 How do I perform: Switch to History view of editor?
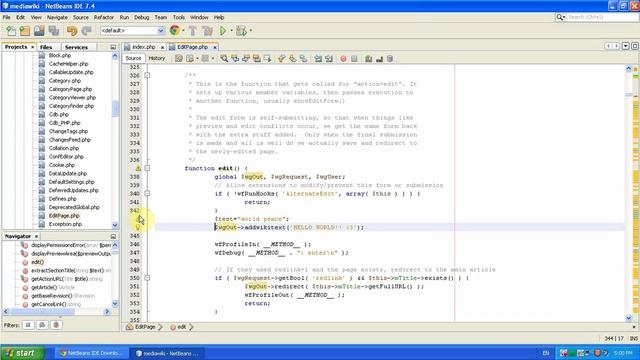157,58
